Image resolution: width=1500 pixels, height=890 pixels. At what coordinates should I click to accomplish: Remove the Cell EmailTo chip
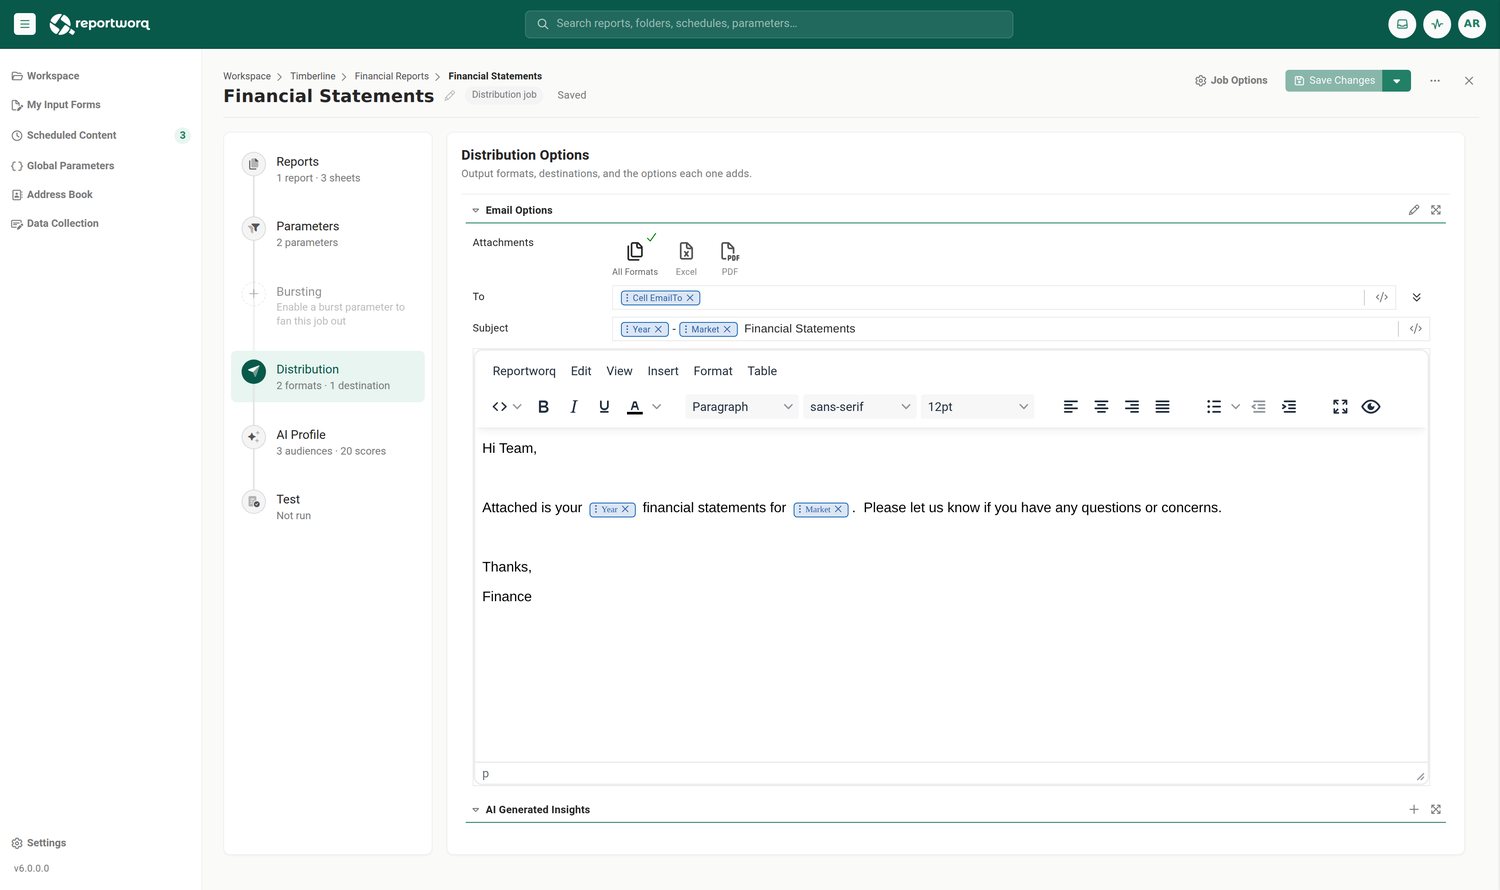pyautogui.click(x=690, y=298)
